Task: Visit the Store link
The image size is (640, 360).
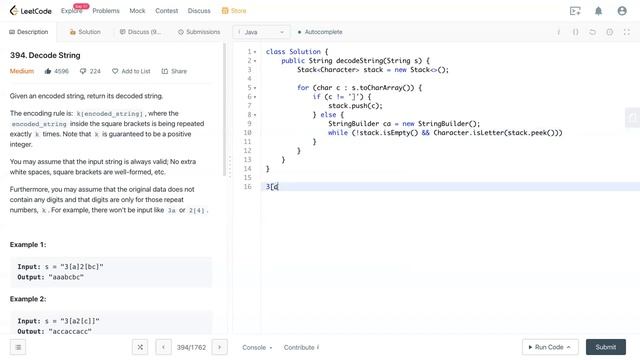Action: 234,11
